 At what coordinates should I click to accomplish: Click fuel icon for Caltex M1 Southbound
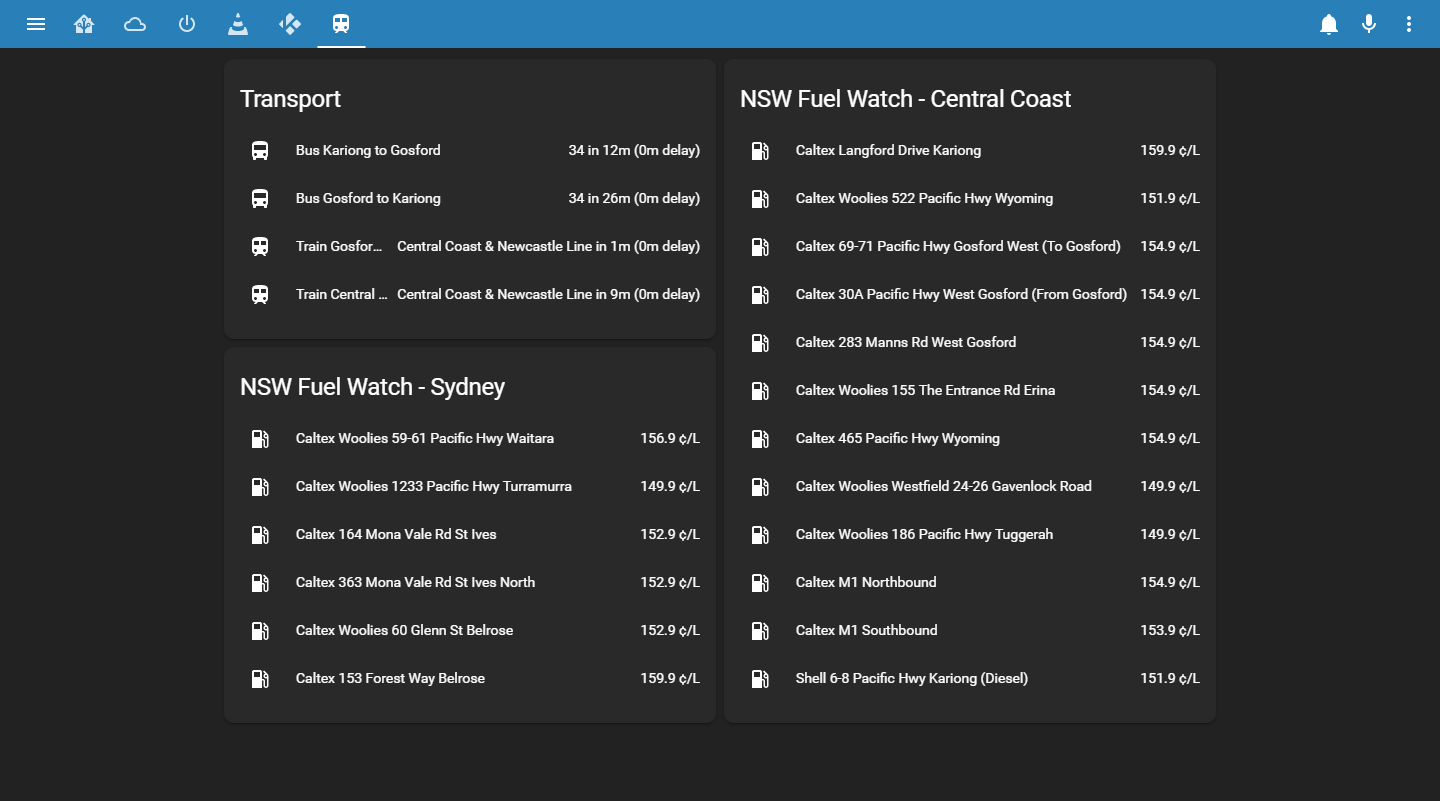[x=760, y=631]
